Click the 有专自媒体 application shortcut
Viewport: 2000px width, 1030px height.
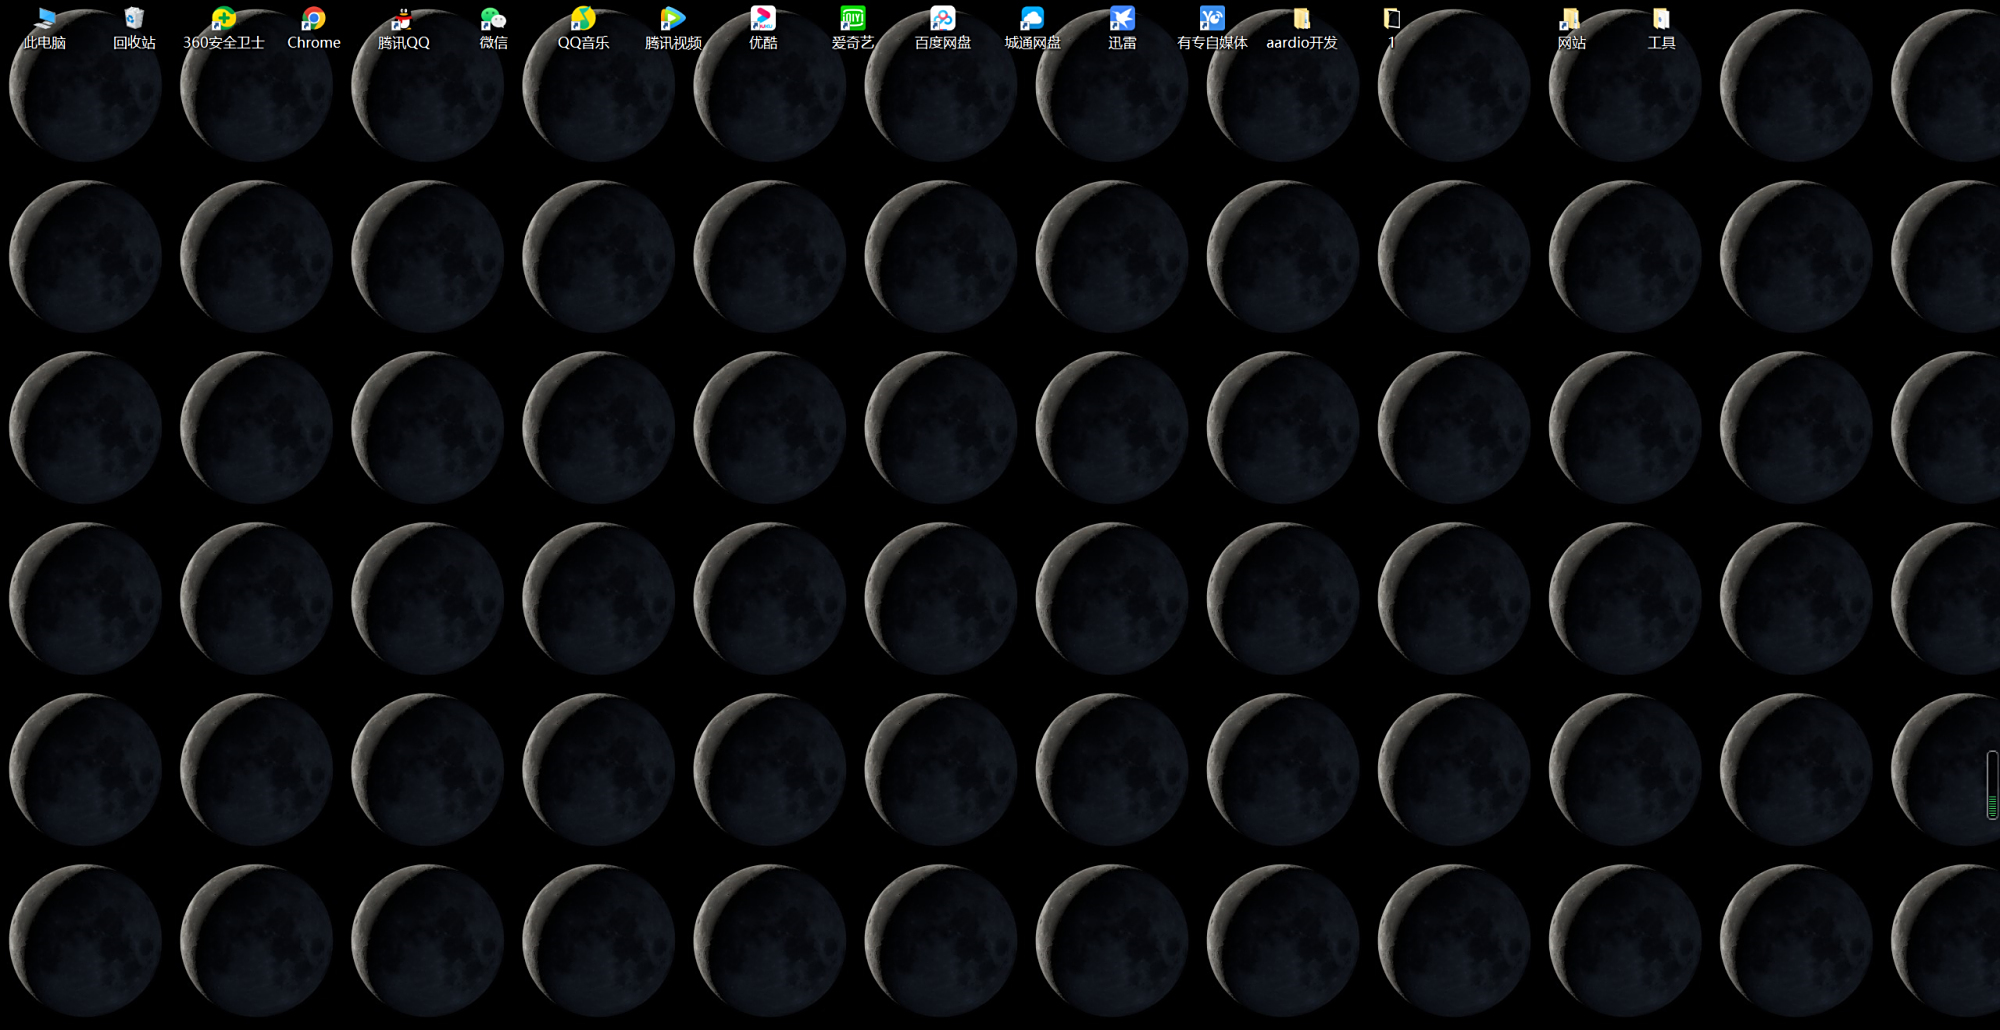click(x=1212, y=19)
